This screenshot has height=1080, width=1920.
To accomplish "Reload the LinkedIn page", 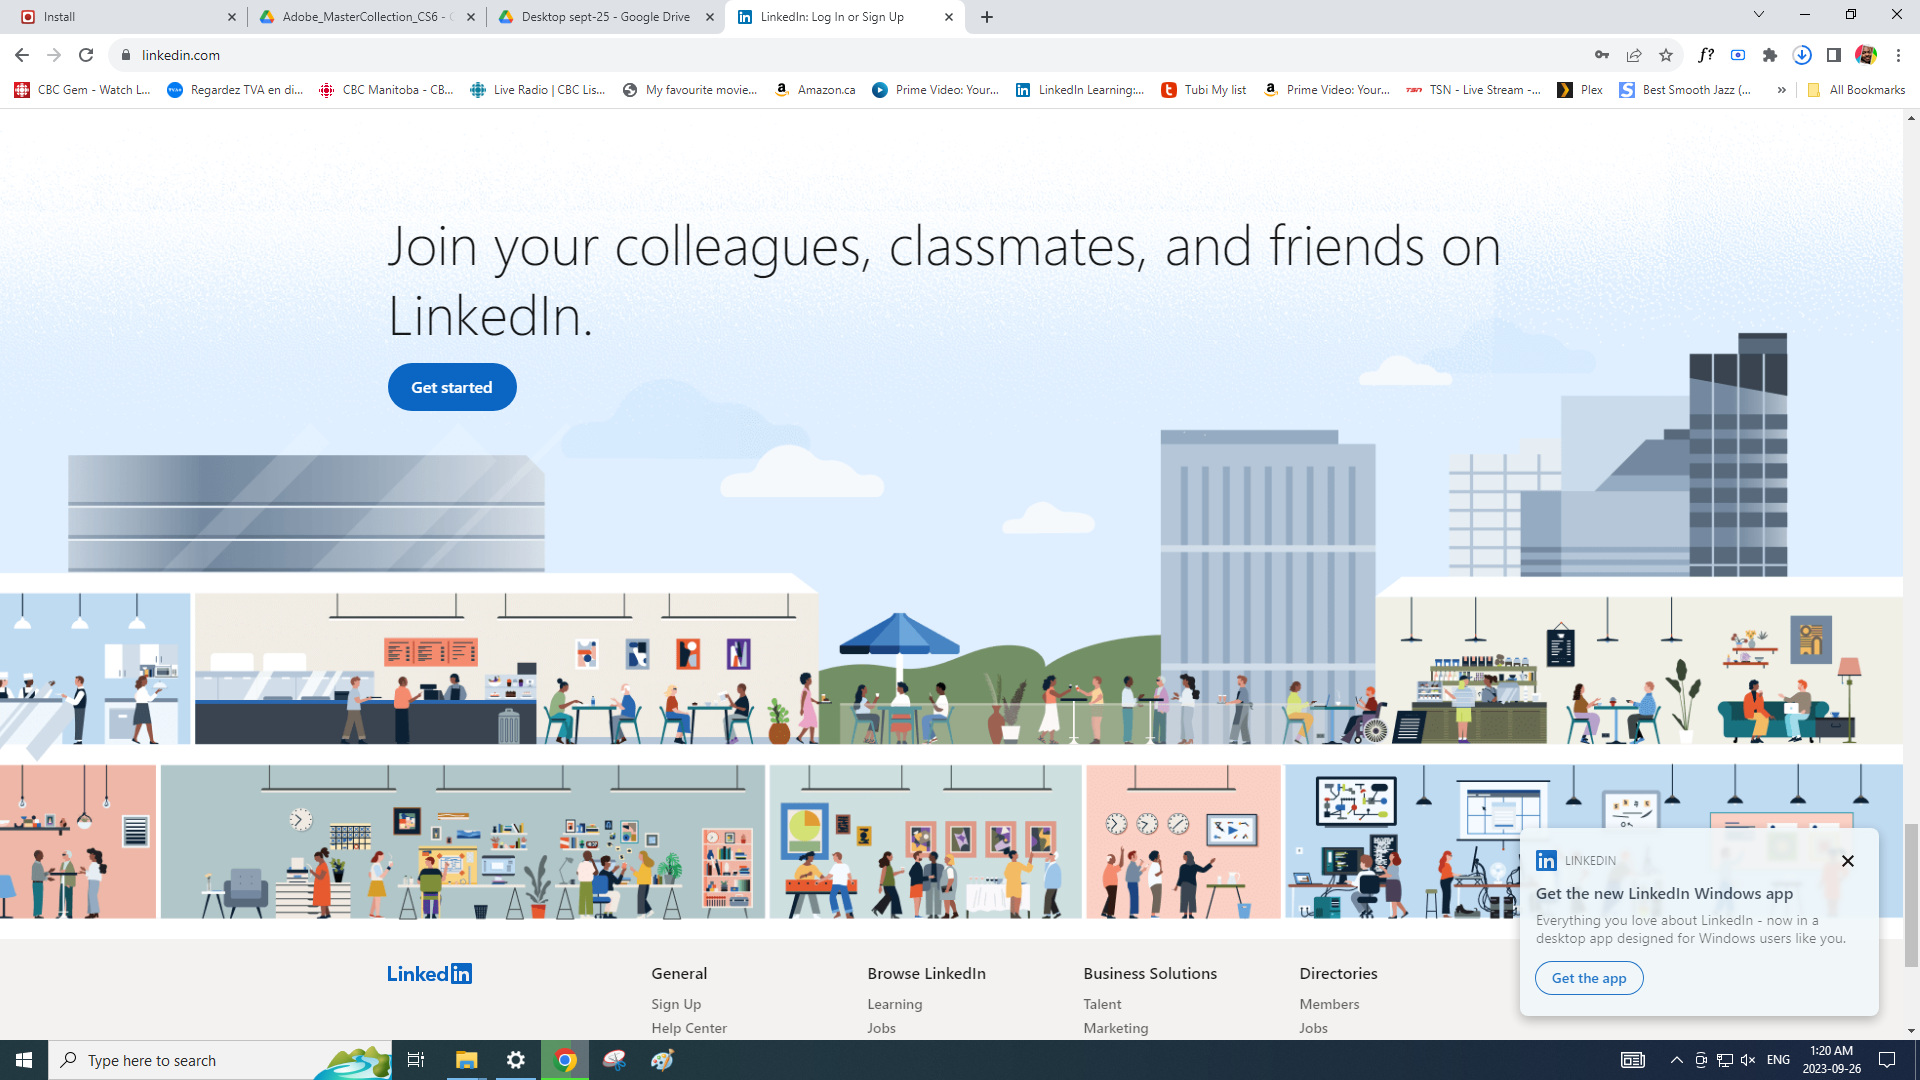I will pyautogui.click(x=86, y=55).
